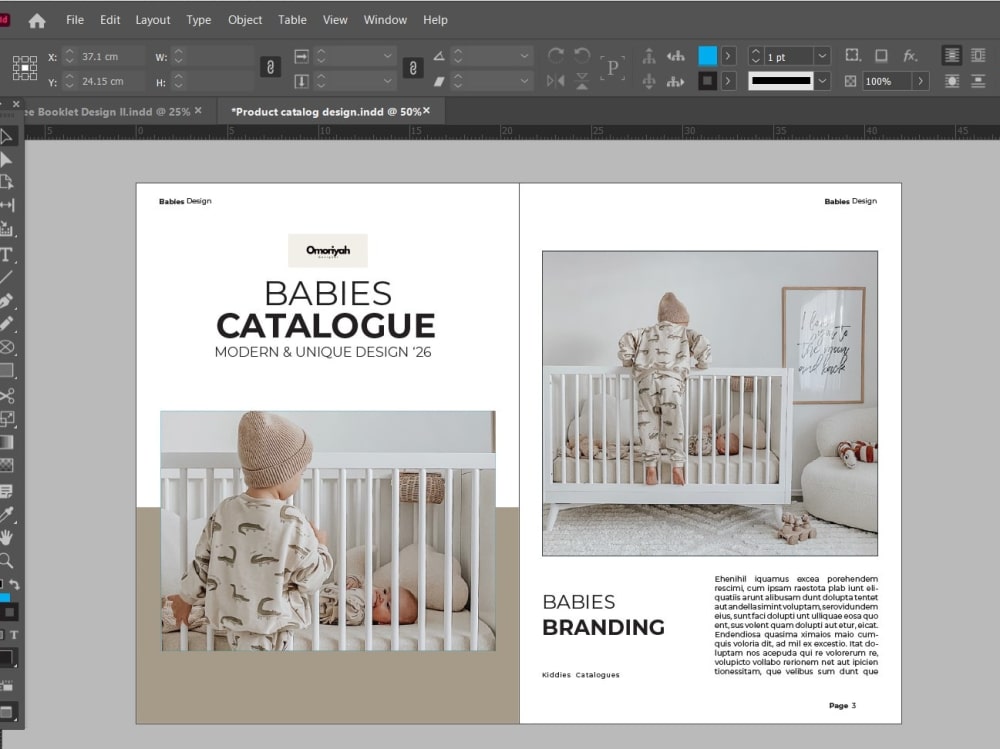Toggle formatting affects text button

(x=13, y=635)
